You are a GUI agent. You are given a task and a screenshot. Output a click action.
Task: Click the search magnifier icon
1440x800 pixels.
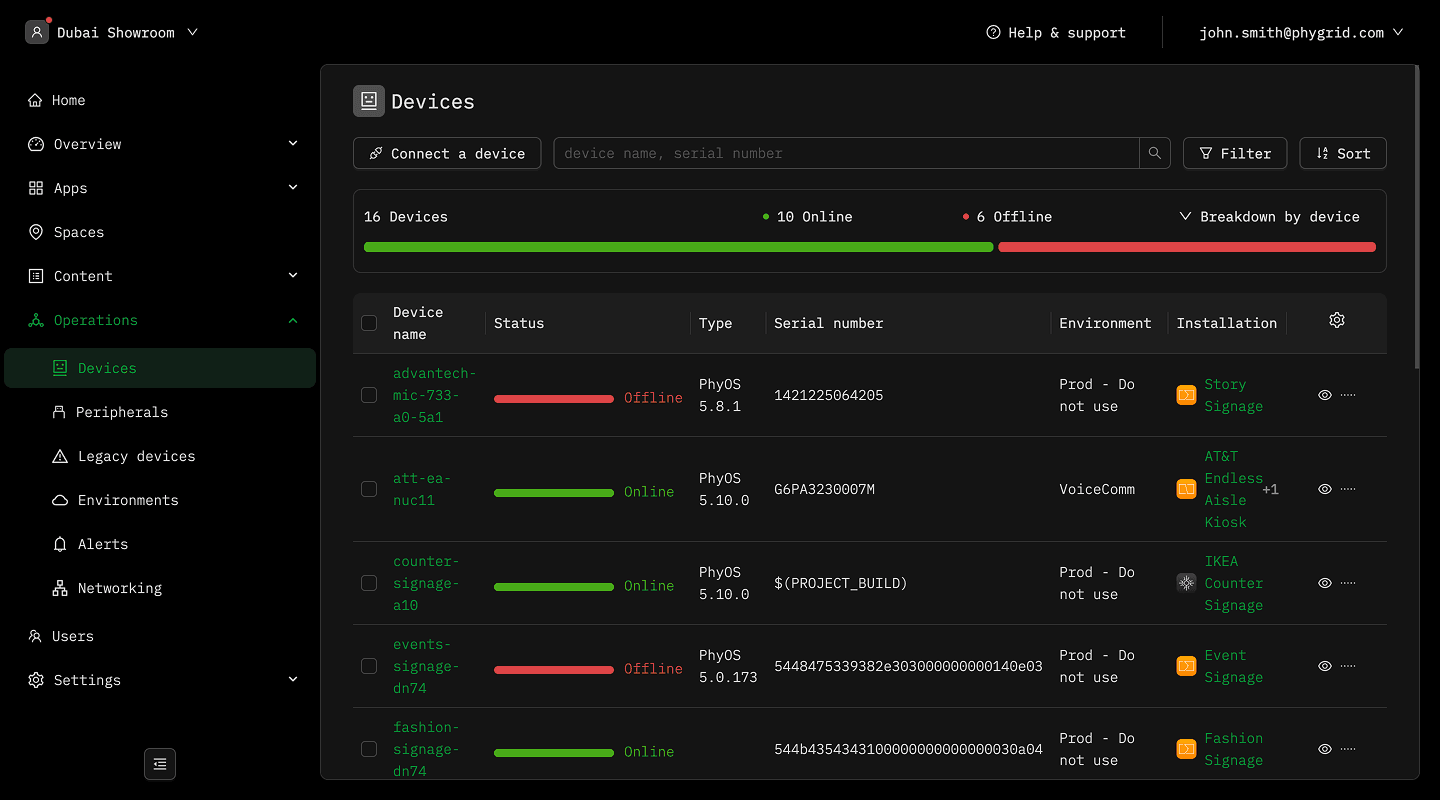click(x=1155, y=153)
